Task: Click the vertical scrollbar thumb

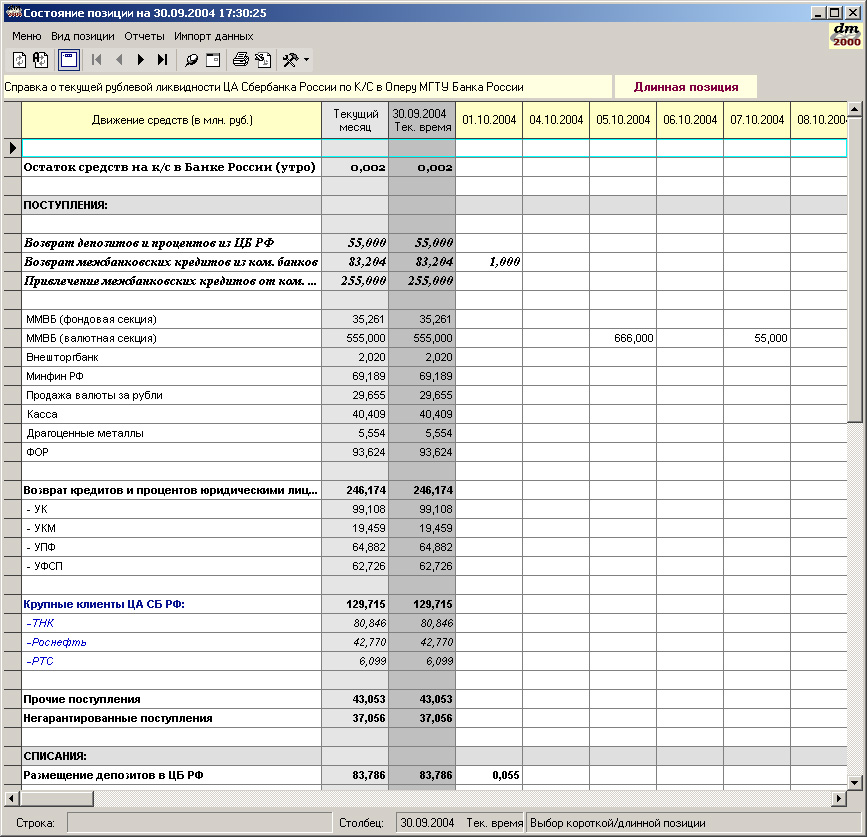Action: coord(854,269)
